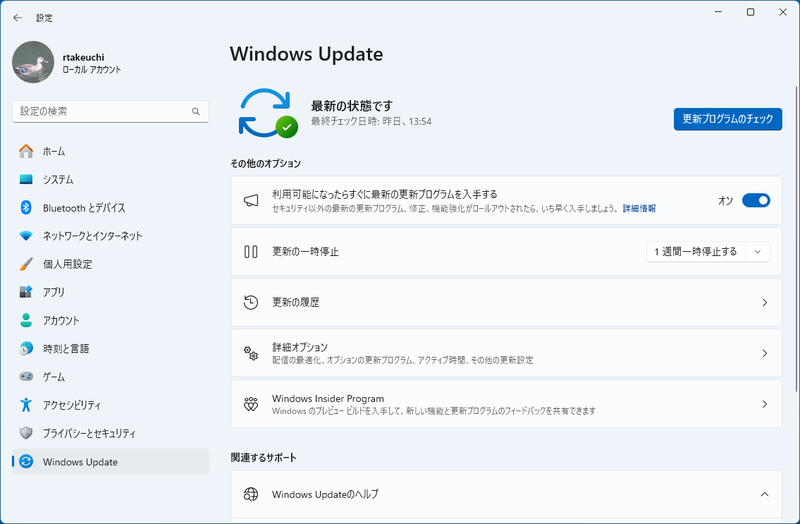Screen dimensions: 800x524
Task: Click 1 週間一時停止する button
Action: click(696, 252)
